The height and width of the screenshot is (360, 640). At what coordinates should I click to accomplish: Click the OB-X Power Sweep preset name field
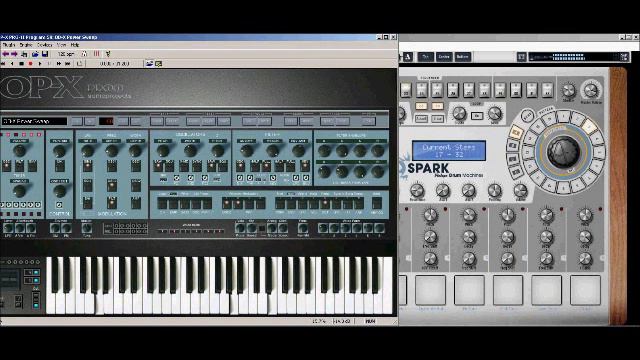tap(34, 121)
